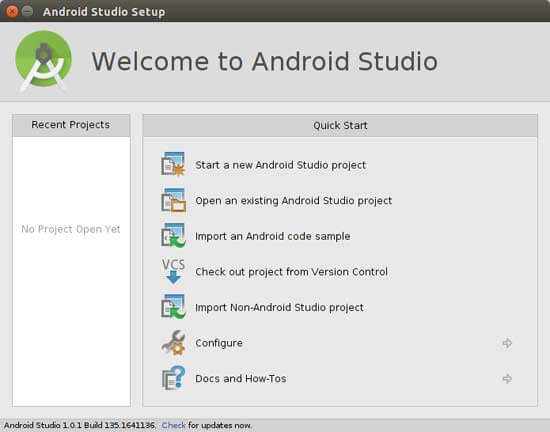Open Docs and How-Tos
Image resolution: width=550 pixels, height=432 pixels.
coord(241,378)
